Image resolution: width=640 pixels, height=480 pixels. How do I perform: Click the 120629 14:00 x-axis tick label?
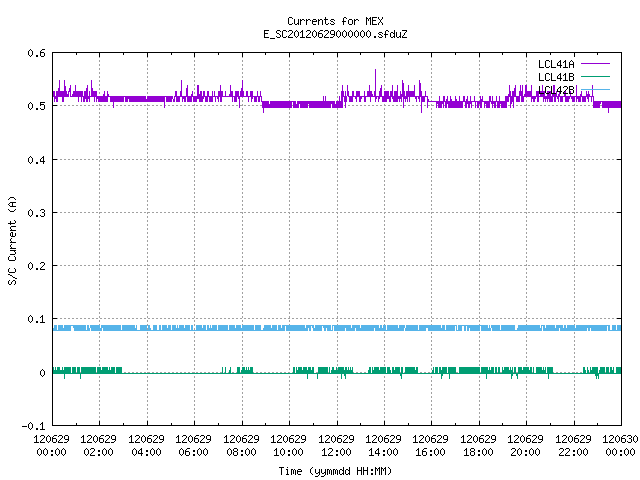(383, 445)
